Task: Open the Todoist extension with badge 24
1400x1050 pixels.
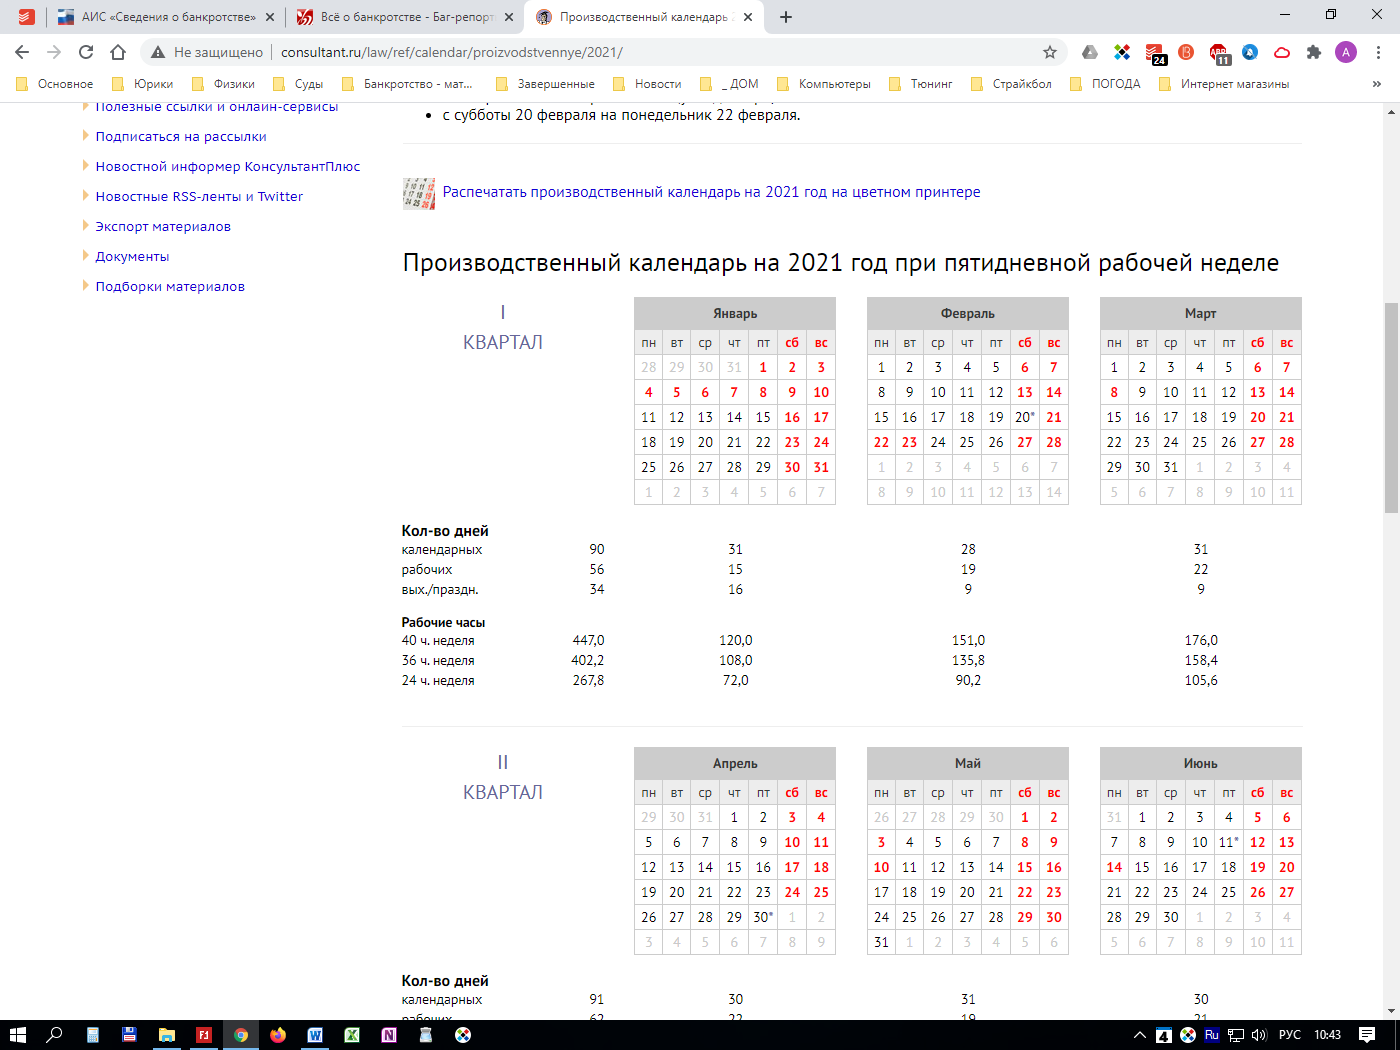Action: [1154, 52]
